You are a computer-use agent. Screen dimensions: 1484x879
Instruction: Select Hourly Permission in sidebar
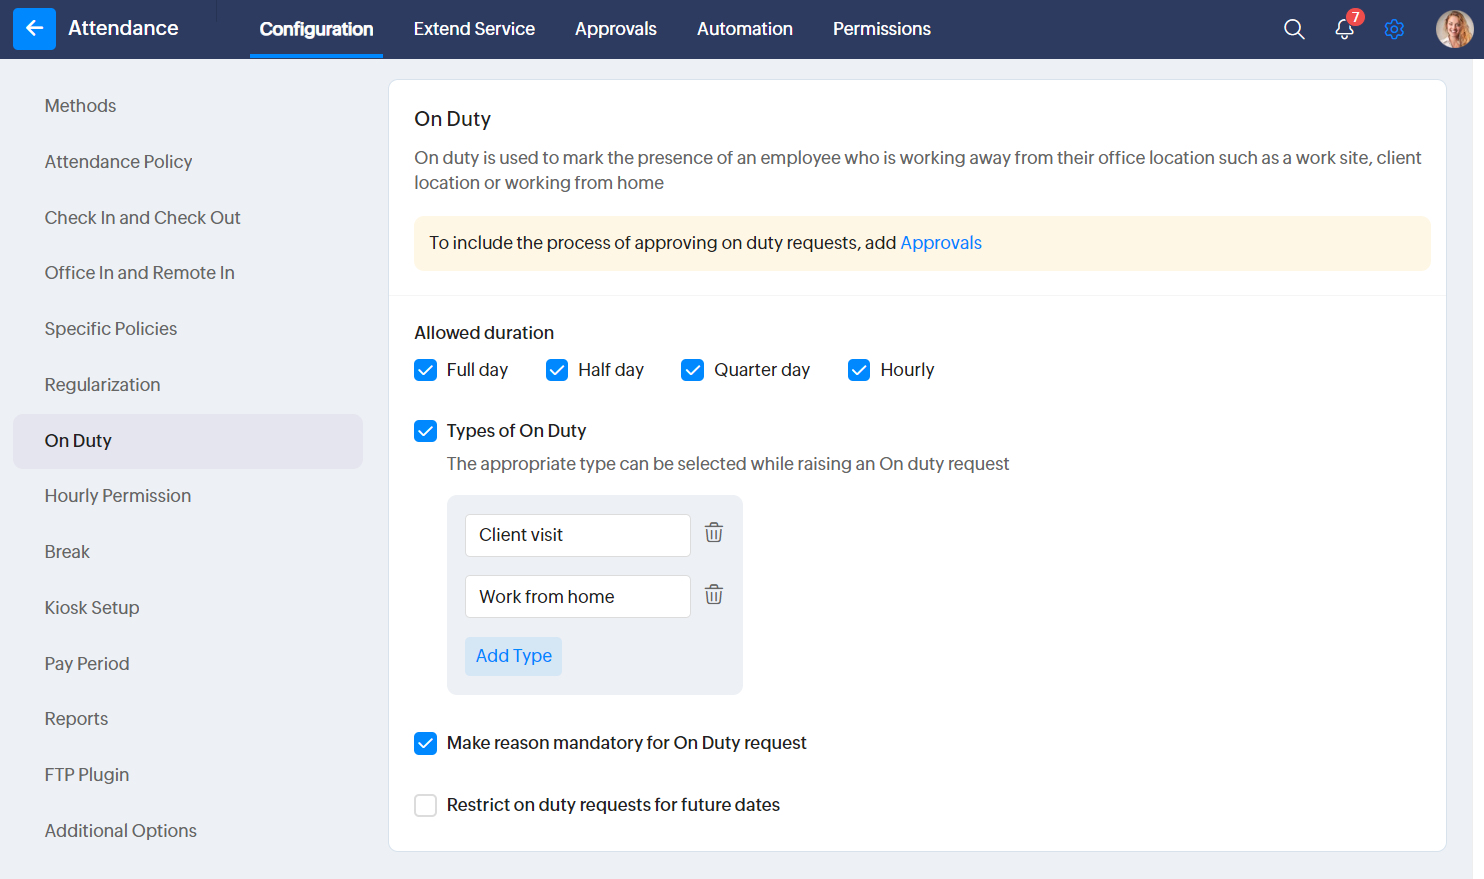118,496
